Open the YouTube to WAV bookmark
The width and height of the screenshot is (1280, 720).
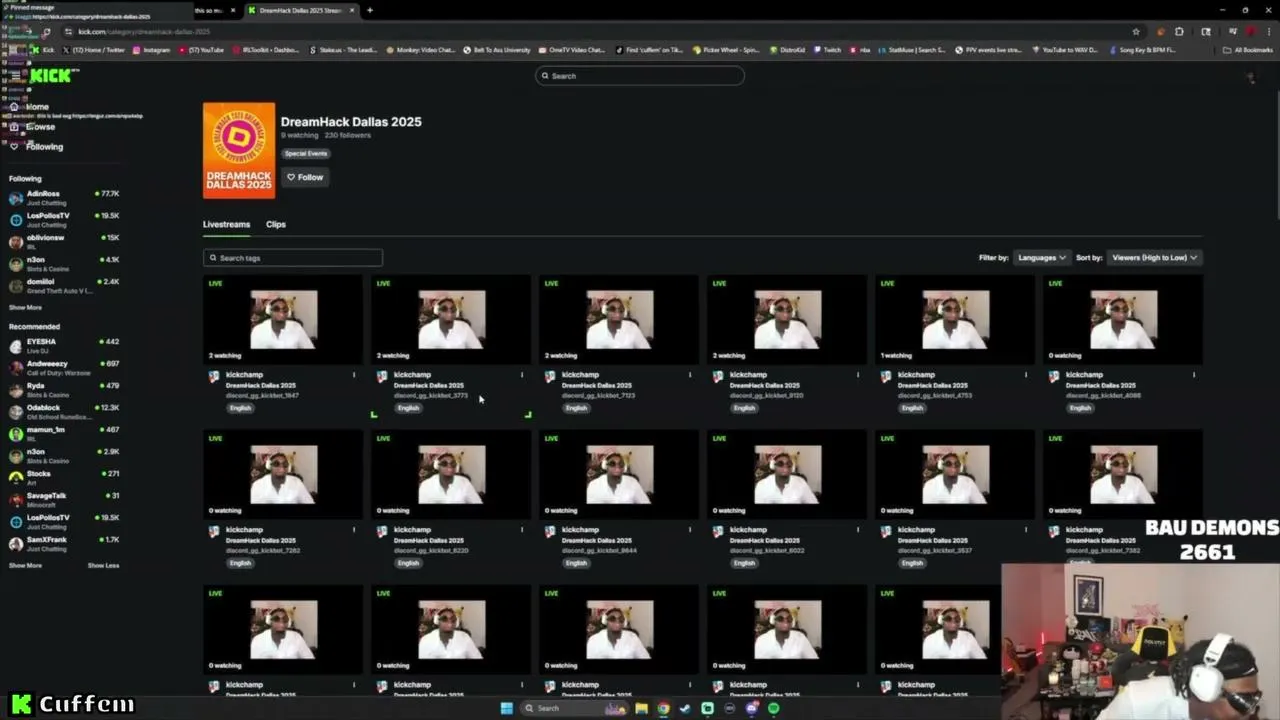point(1064,50)
